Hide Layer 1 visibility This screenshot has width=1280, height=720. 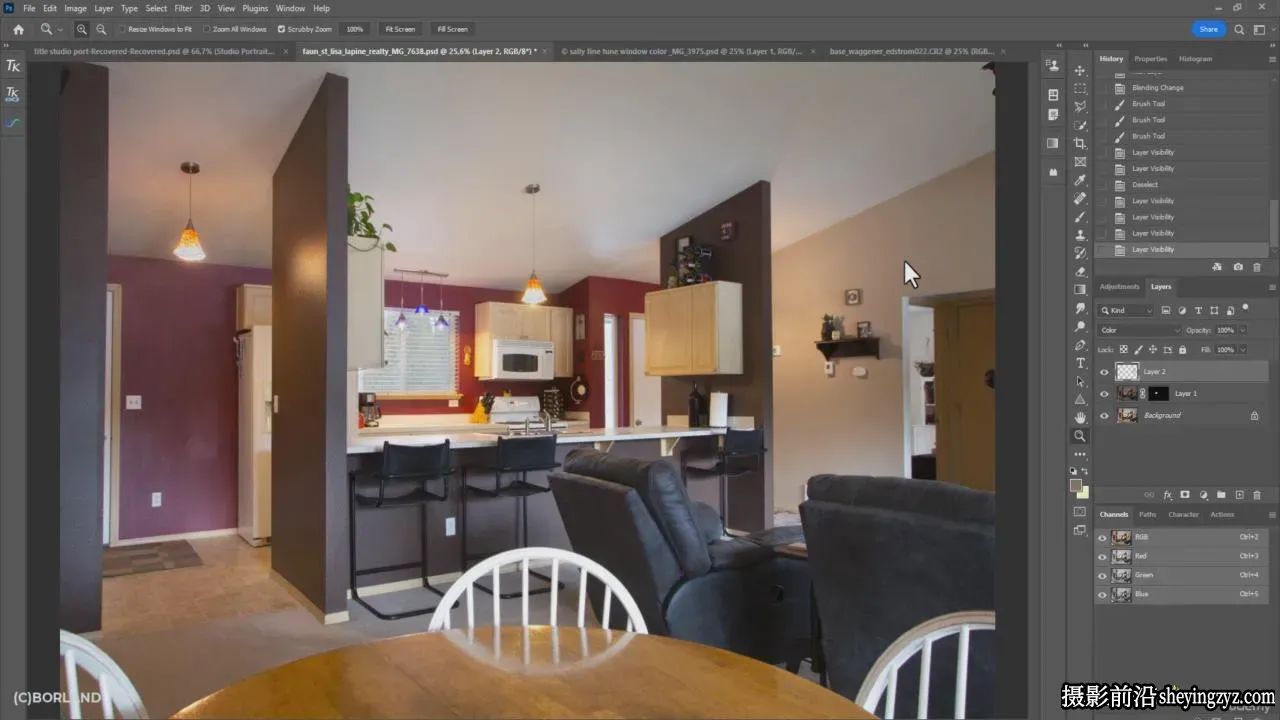[1104, 394]
